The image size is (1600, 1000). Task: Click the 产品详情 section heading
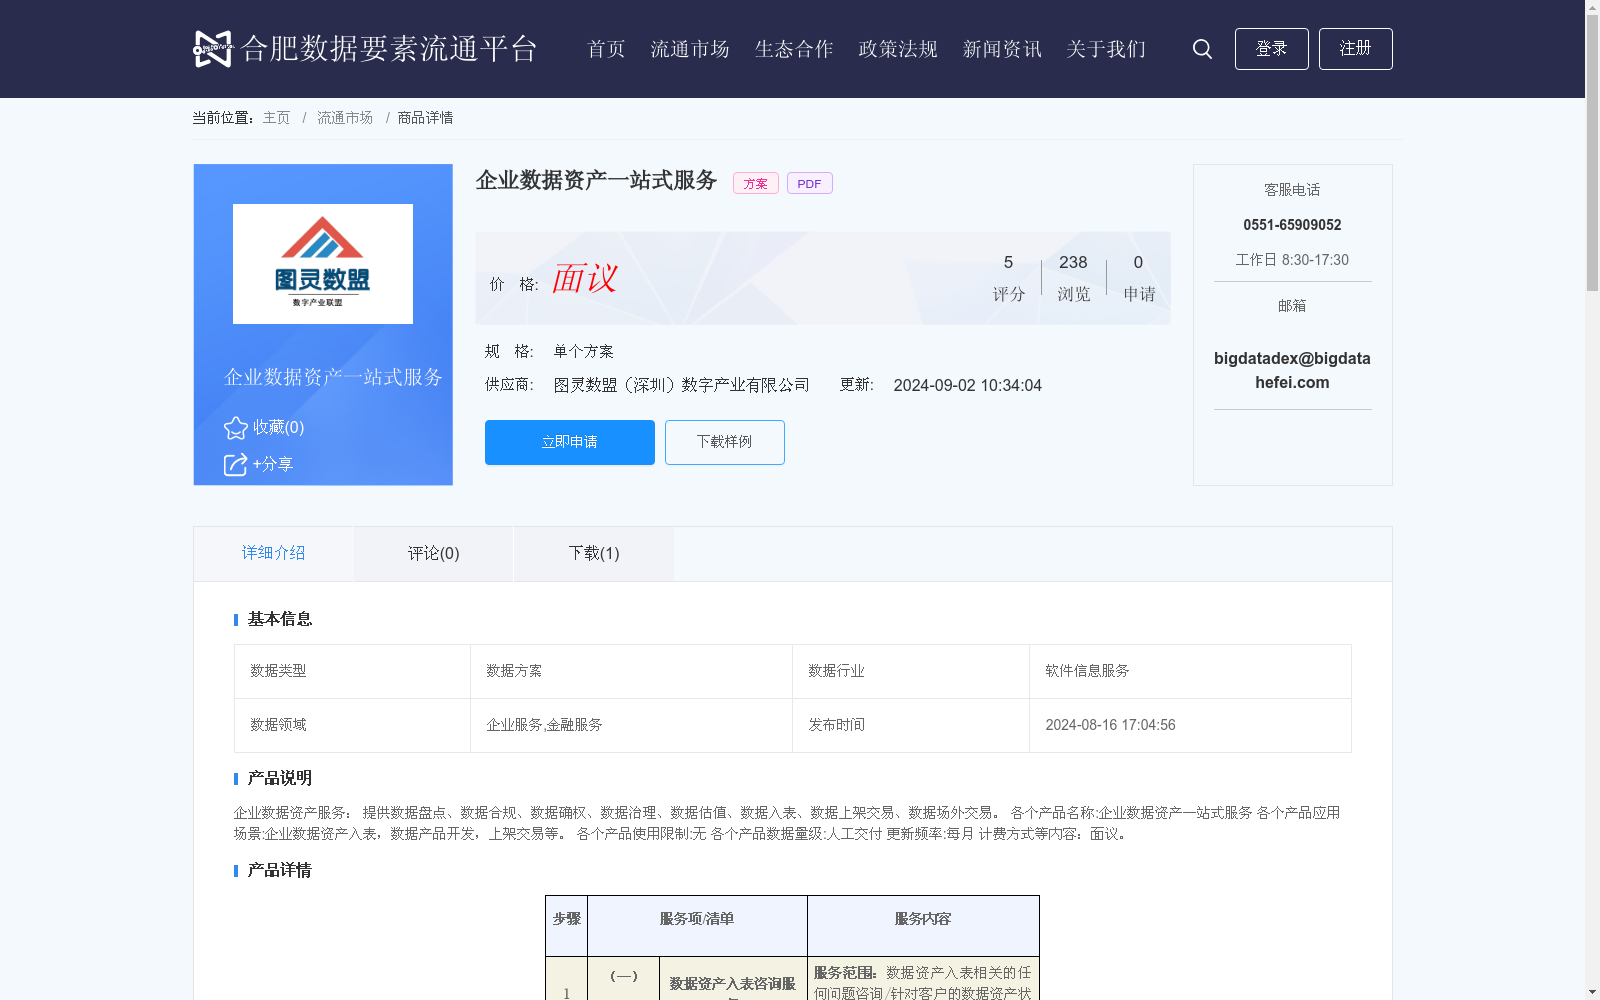280,870
